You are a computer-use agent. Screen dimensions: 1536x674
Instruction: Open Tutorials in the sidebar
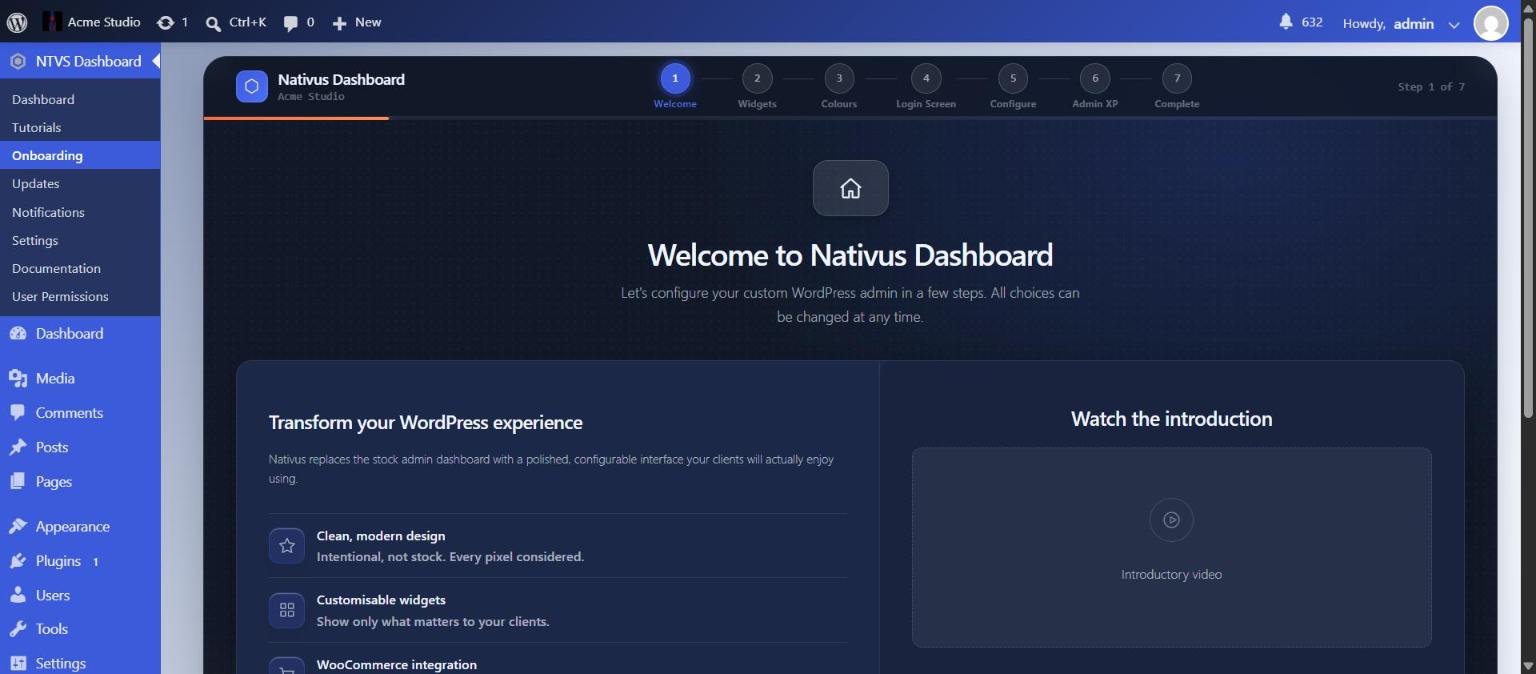(x=36, y=127)
